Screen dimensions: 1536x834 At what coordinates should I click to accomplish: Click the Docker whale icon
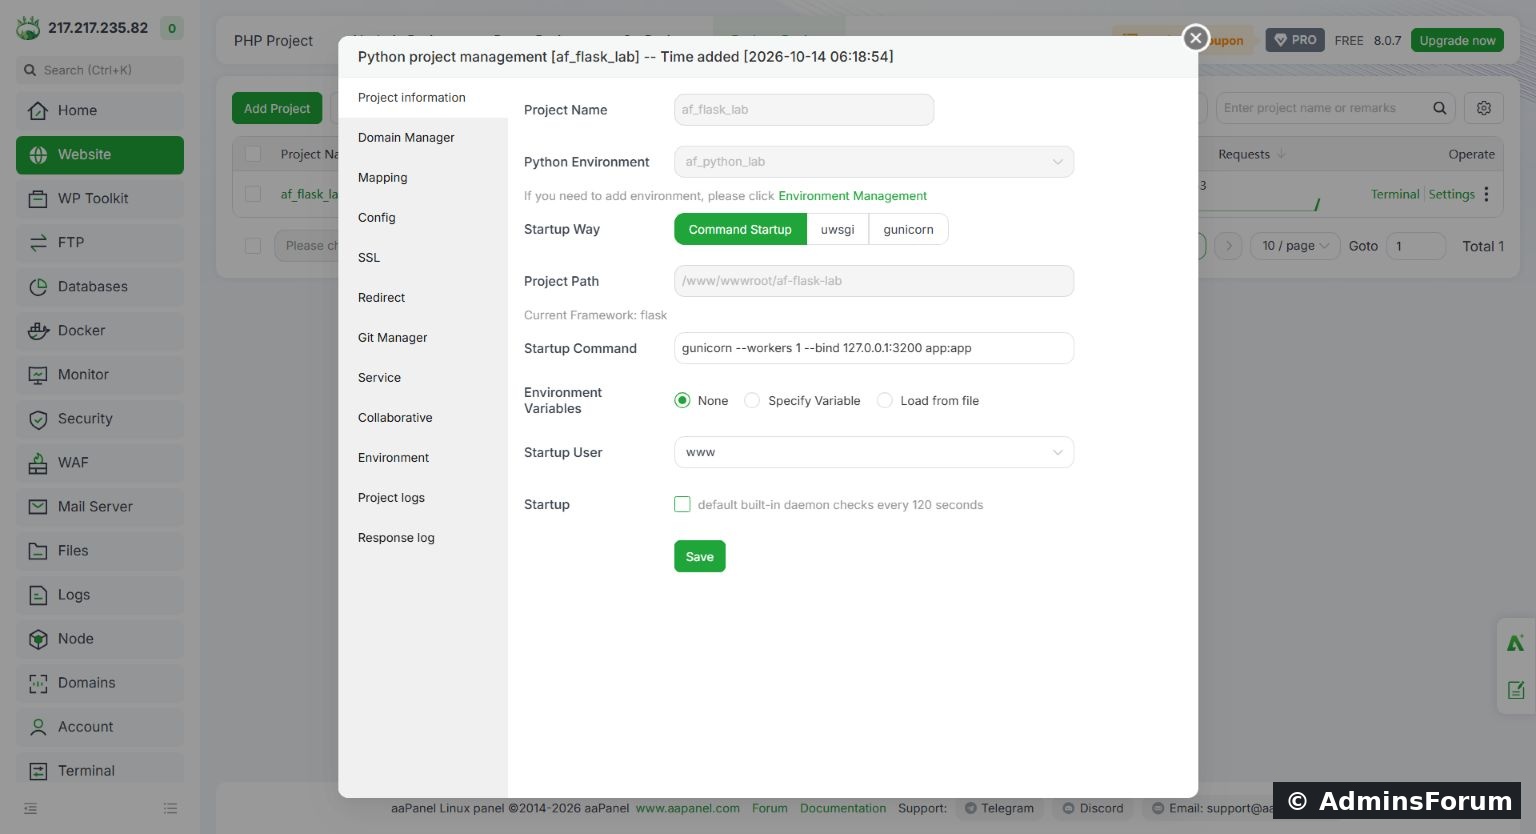click(x=38, y=331)
